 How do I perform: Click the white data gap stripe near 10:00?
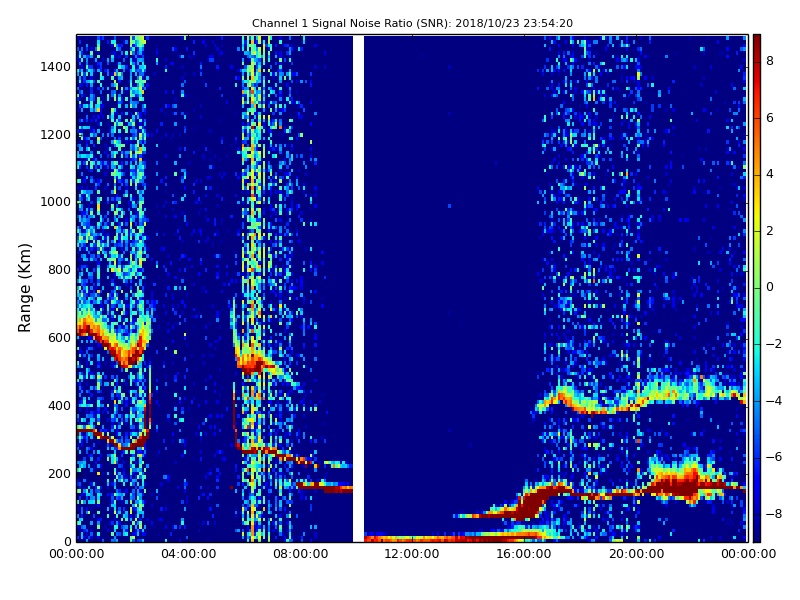[358, 288]
